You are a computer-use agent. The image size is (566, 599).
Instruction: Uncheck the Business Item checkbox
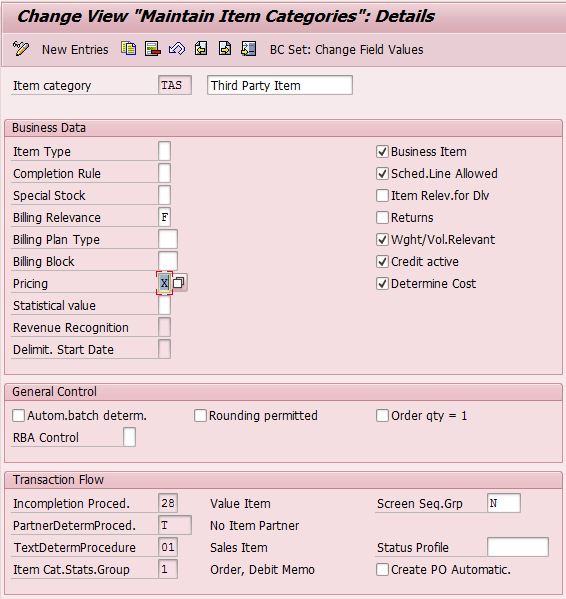[382, 152]
